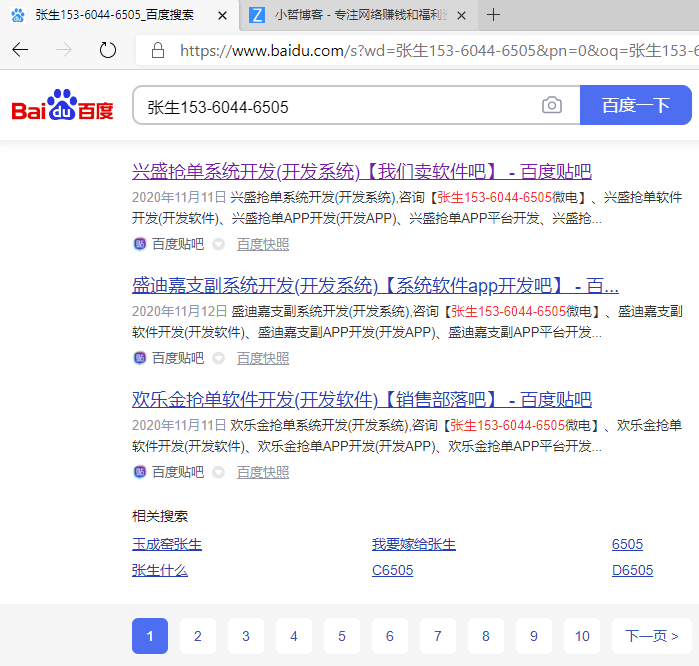Click the browser address bar URL
The width and height of the screenshot is (699, 666).
pos(437,51)
